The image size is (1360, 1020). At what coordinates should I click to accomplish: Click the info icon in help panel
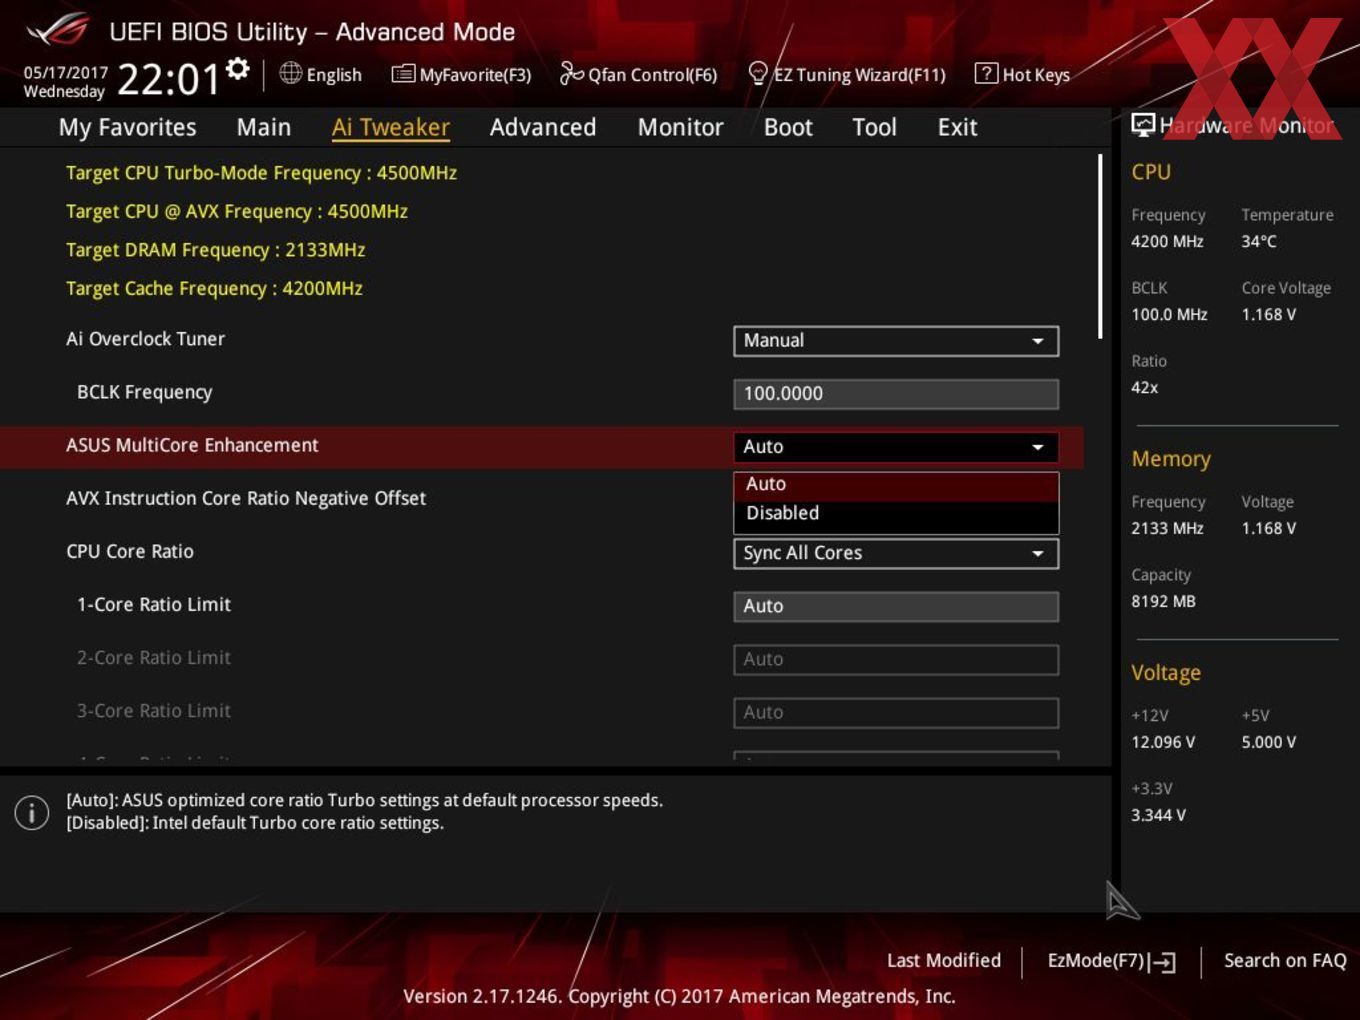coord(32,812)
